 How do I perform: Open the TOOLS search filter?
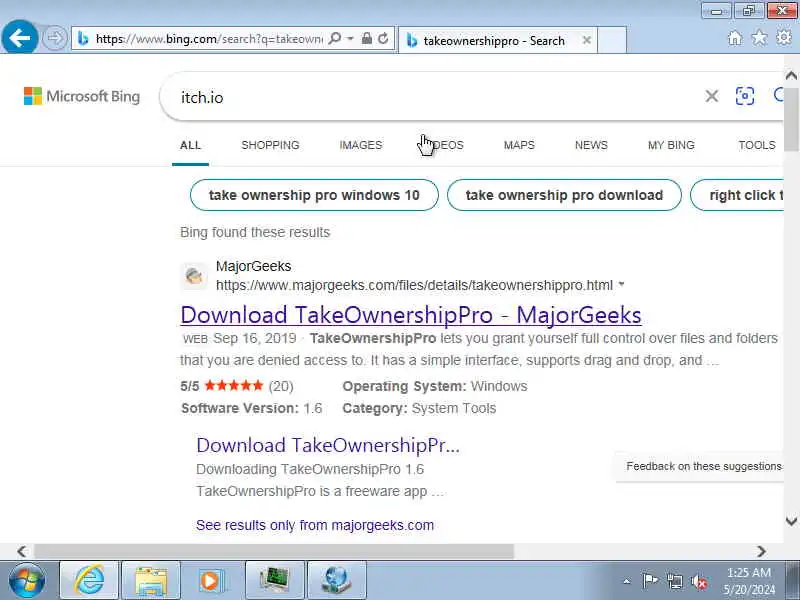point(757,145)
